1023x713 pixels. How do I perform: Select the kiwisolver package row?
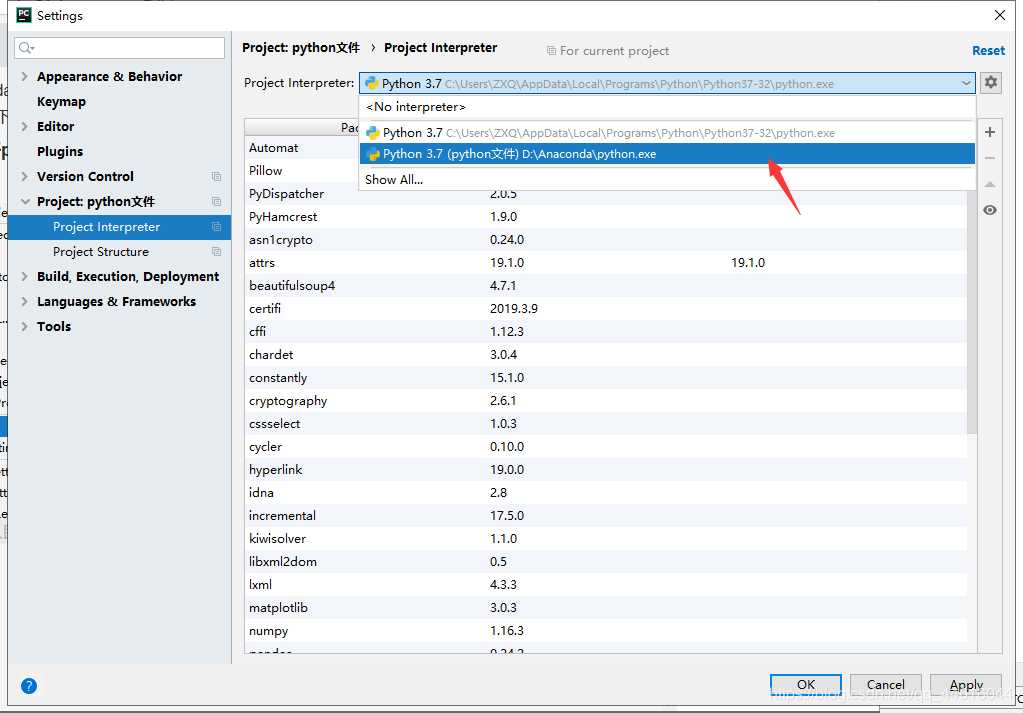(605, 538)
